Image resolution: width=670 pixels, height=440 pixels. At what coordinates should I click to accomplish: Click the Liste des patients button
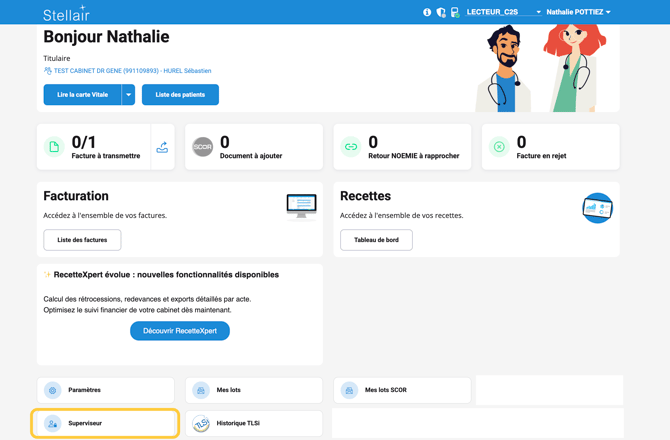click(180, 95)
